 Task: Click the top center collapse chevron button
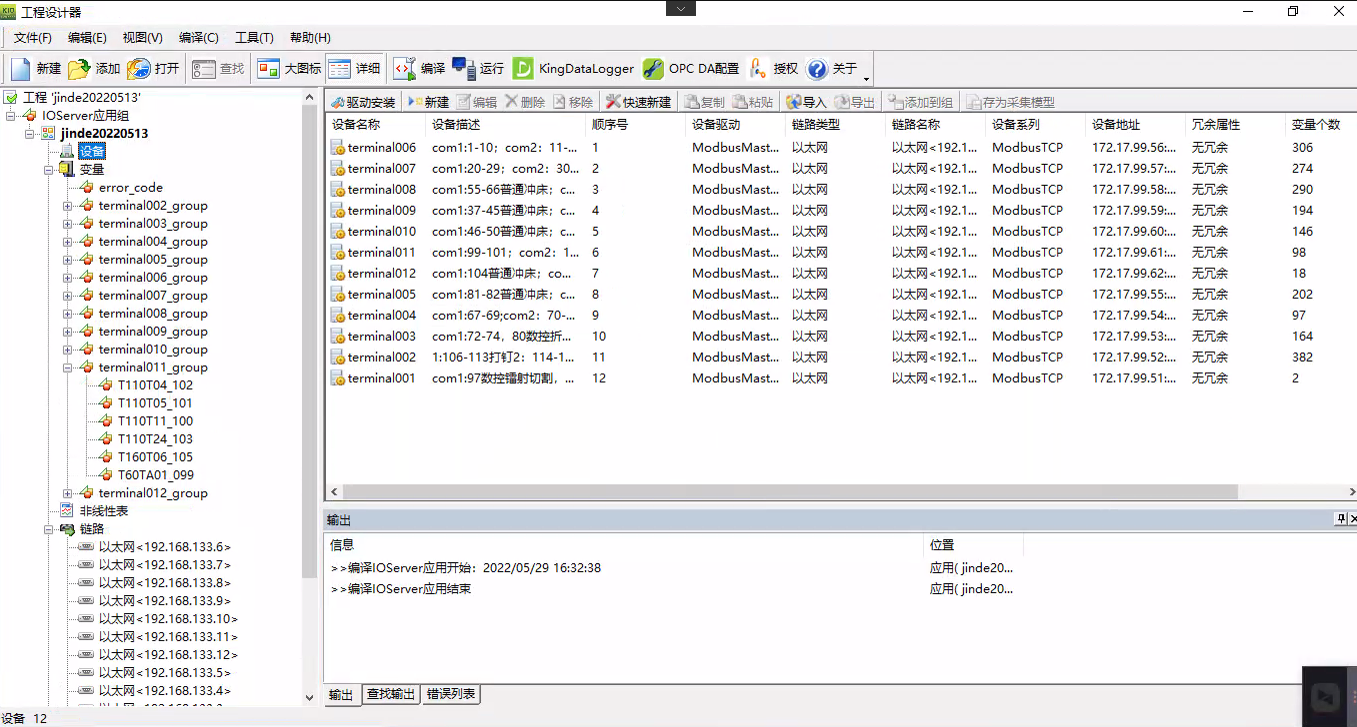(x=681, y=8)
